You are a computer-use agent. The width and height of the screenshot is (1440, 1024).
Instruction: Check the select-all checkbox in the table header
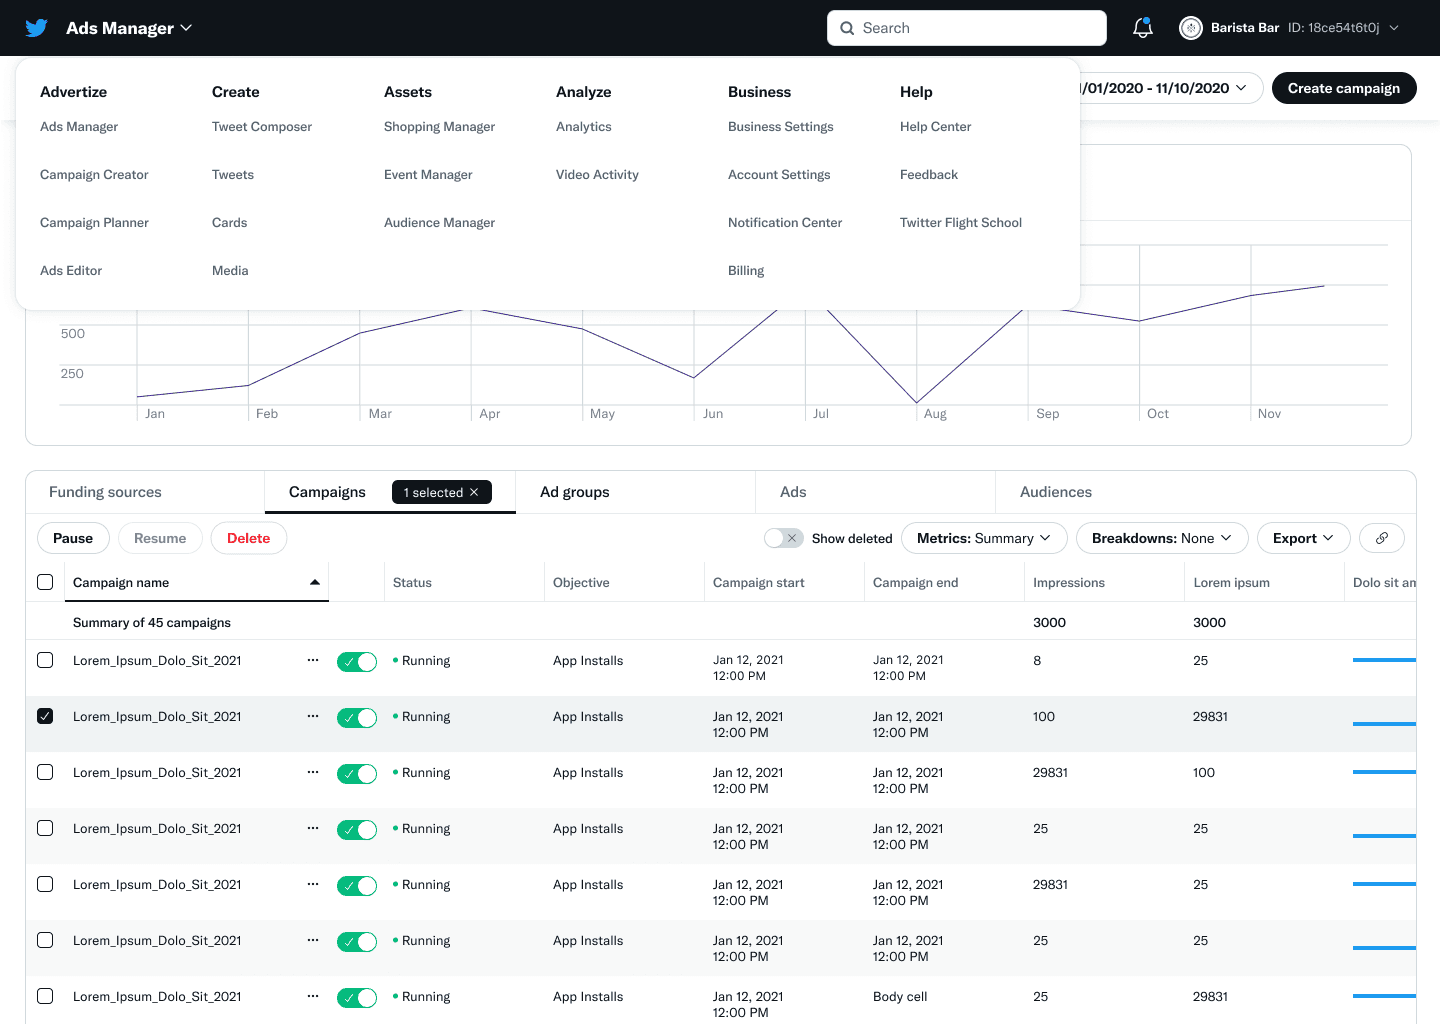(45, 581)
